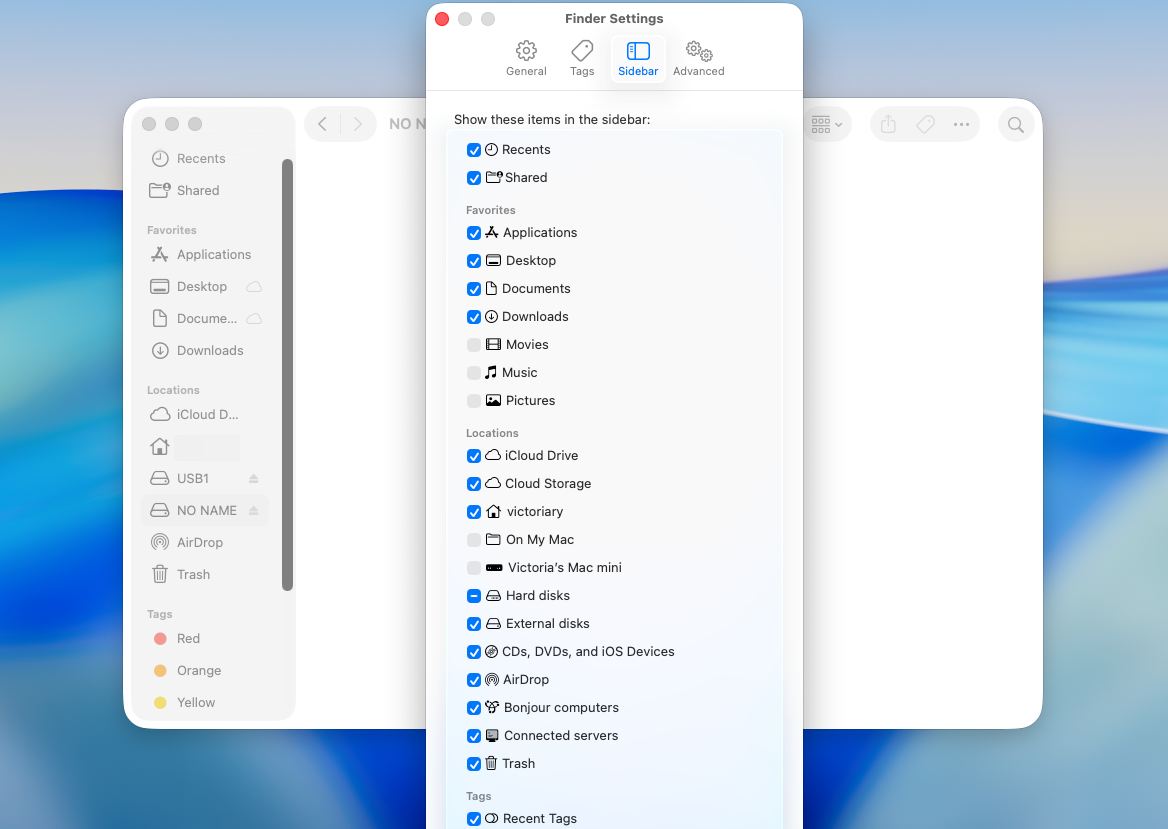Screen dimensions: 1168x829
Task: Open Applications label in the Finder sidebar
Action: pos(214,255)
